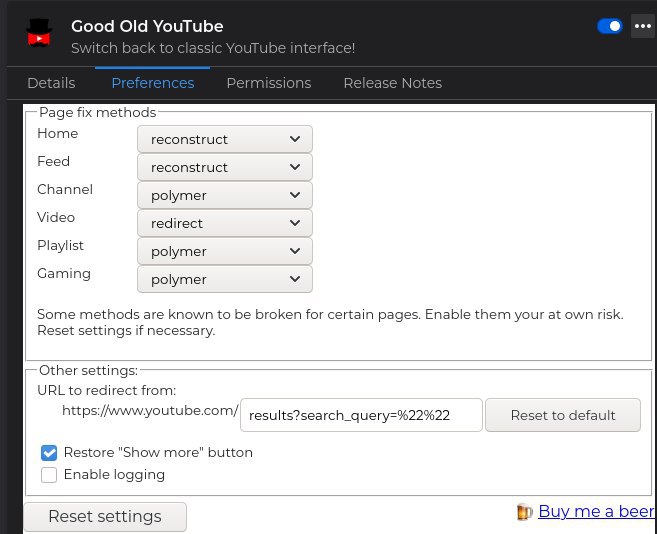
Task: Open the three-dots more options menu
Action: point(643,26)
